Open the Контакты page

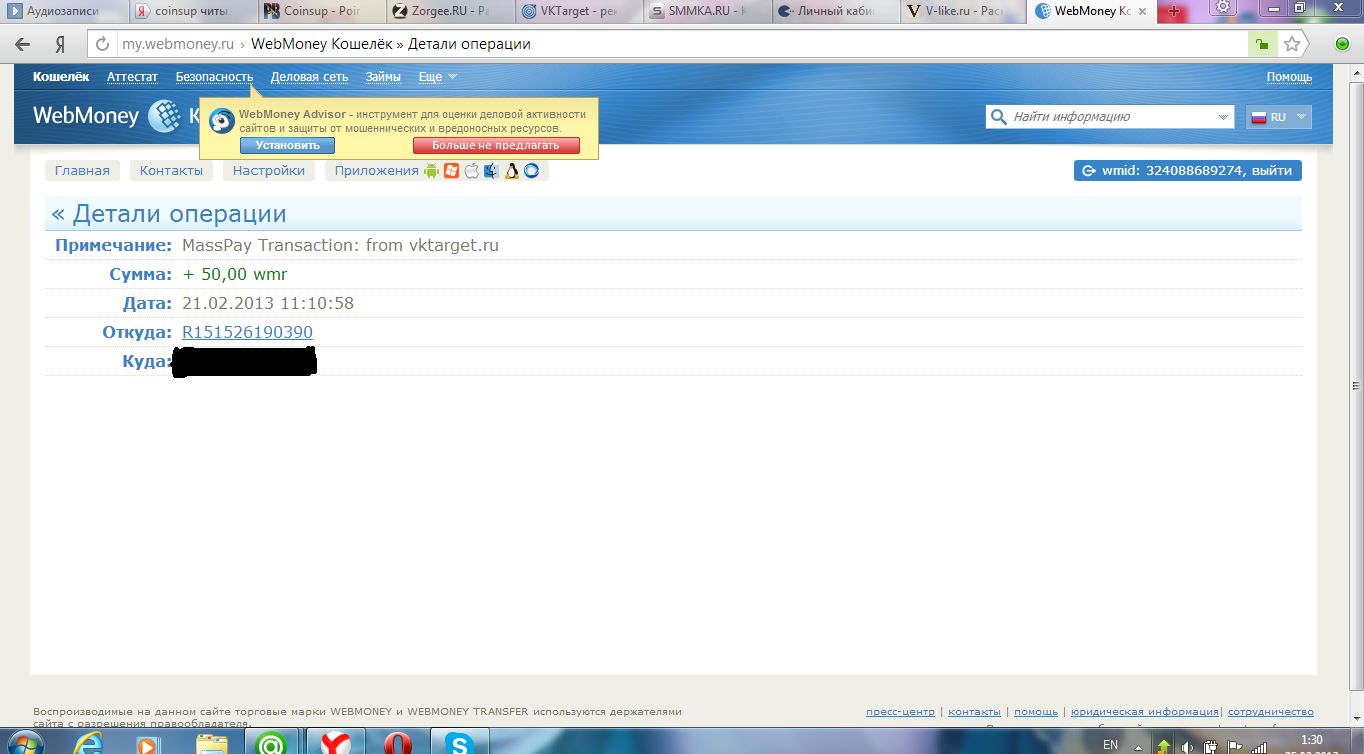pyautogui.click(x=171, y=171)
